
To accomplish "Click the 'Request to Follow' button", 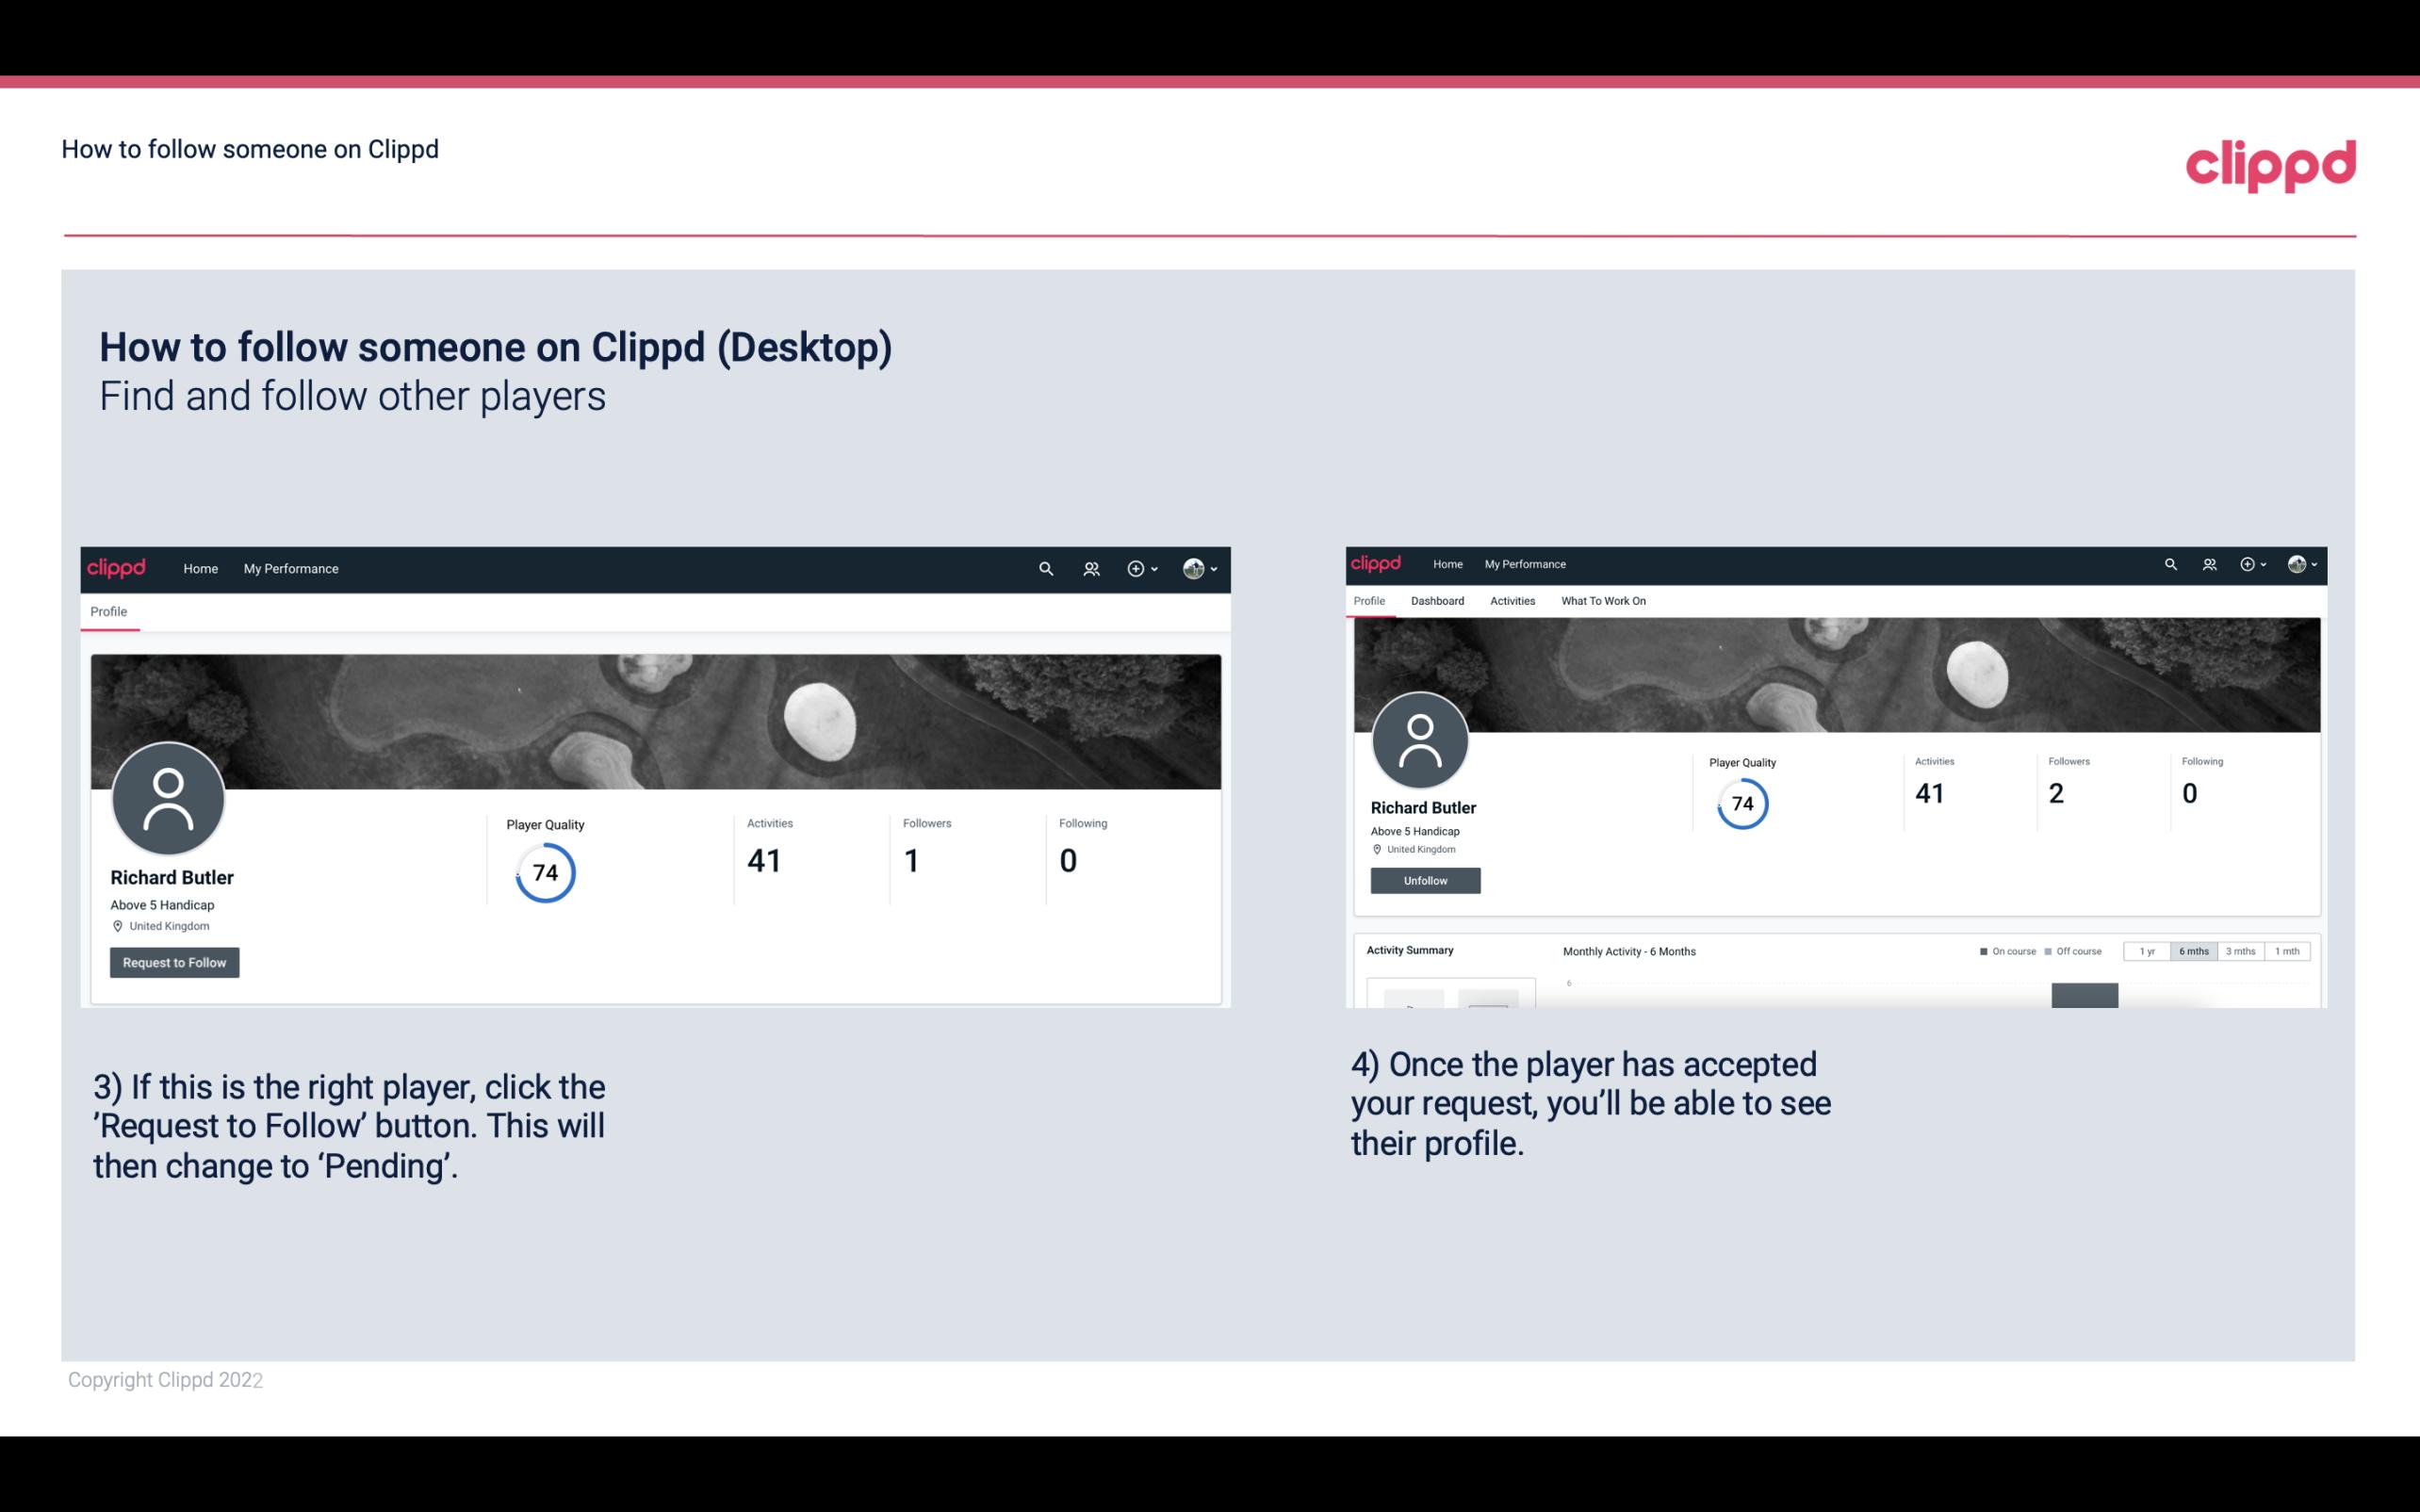I will click(174, 962).
